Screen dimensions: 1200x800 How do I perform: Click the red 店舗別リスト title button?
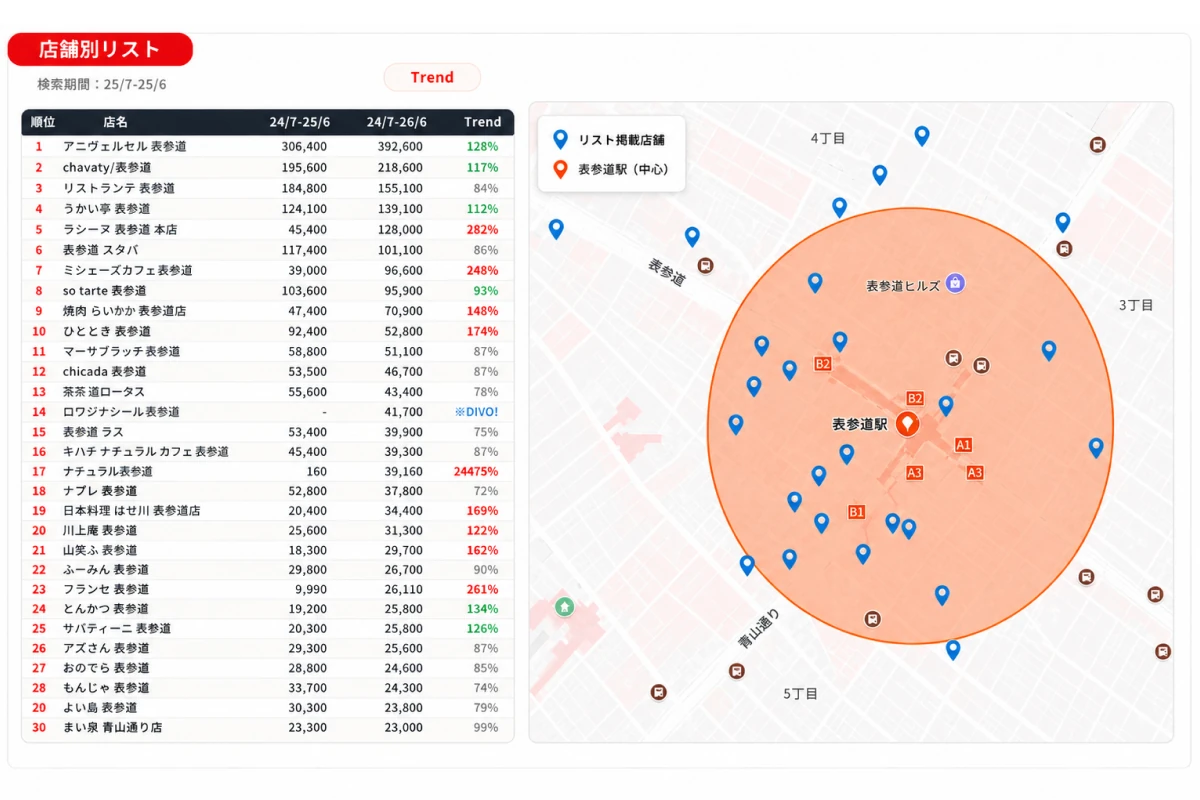click(x=99, y=49)
